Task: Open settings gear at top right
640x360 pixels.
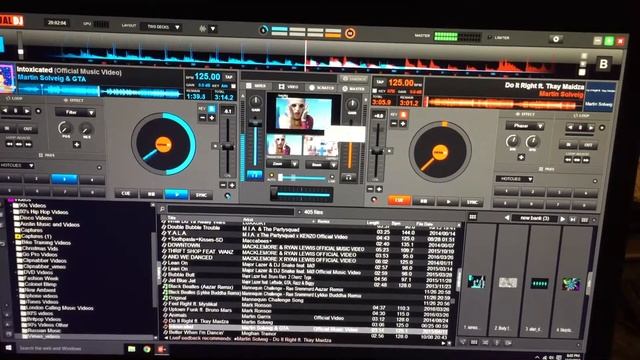Action: tap(556, 39)
